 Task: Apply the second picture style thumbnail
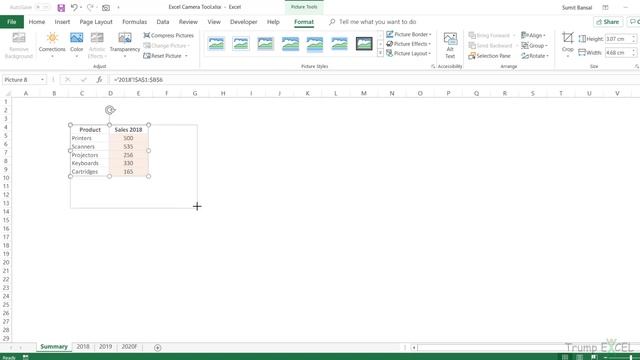tap(241, 44)
